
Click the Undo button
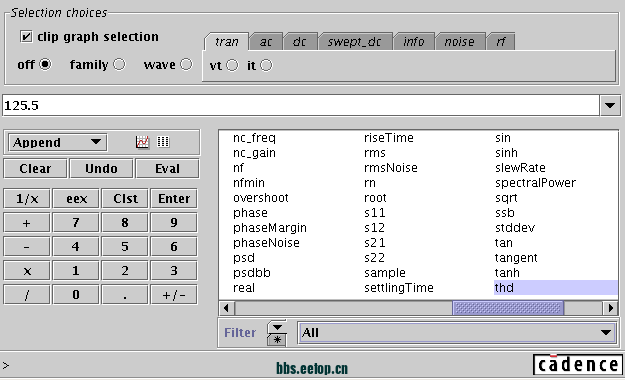tap(101, 169)
